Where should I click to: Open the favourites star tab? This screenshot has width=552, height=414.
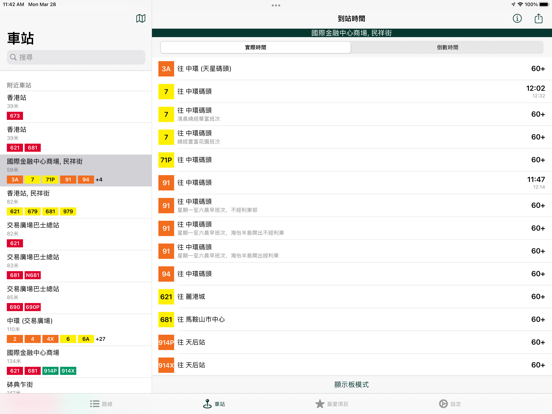[331, 404]
